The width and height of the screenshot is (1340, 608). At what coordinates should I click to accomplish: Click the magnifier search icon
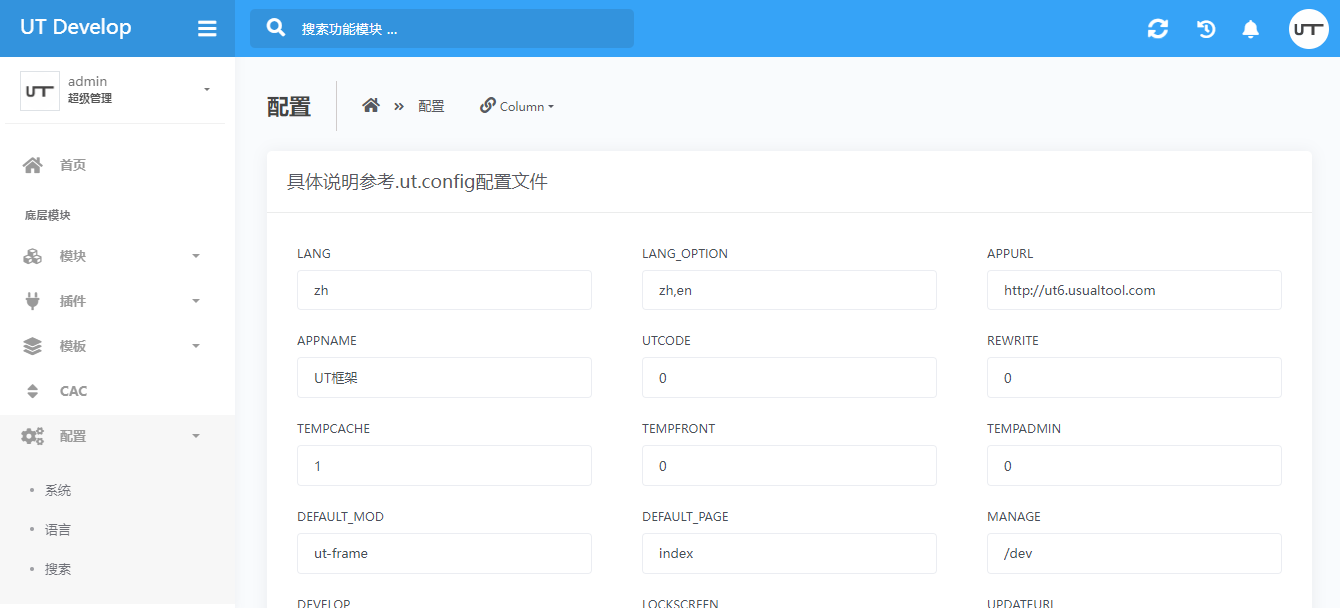point(277,28)
